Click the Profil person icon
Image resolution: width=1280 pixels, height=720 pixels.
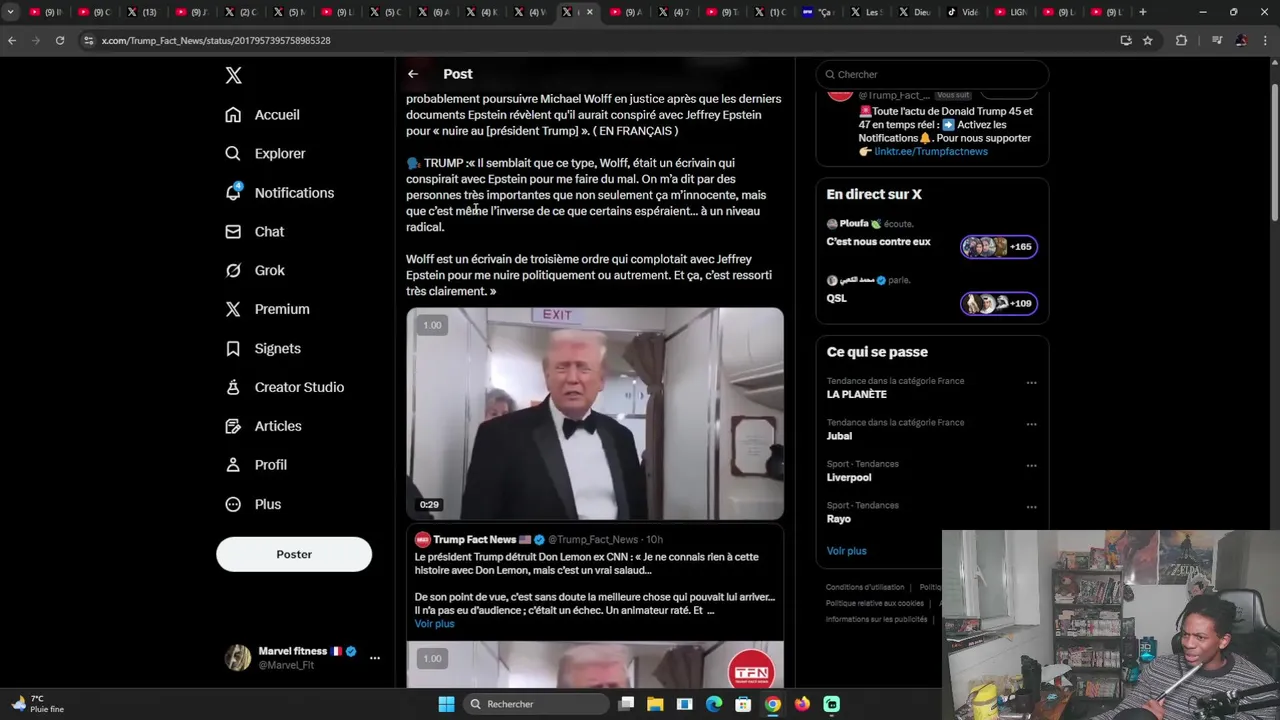233,465
